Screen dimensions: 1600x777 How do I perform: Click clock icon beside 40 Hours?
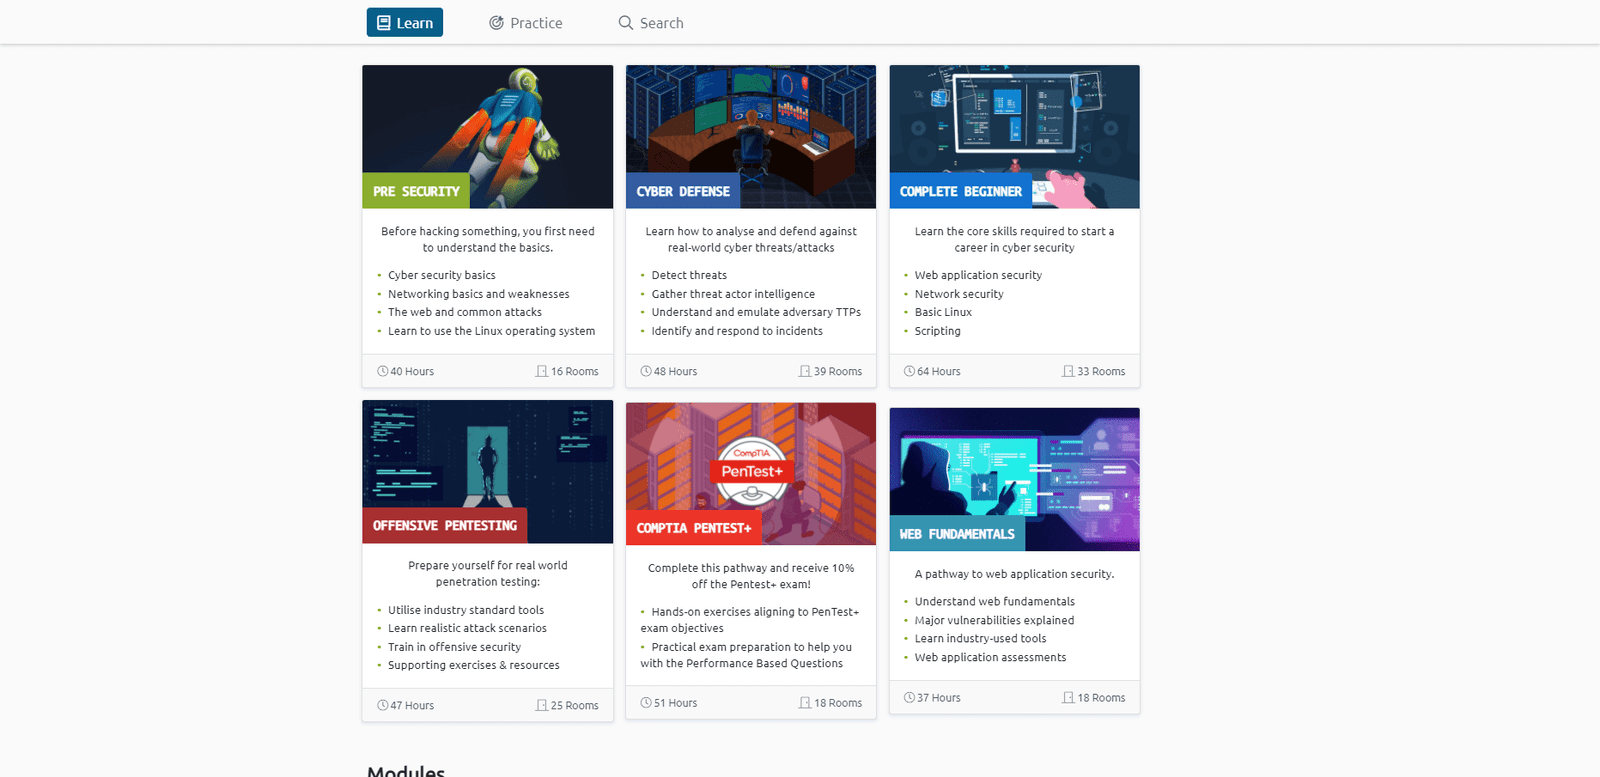click(383, 371)
